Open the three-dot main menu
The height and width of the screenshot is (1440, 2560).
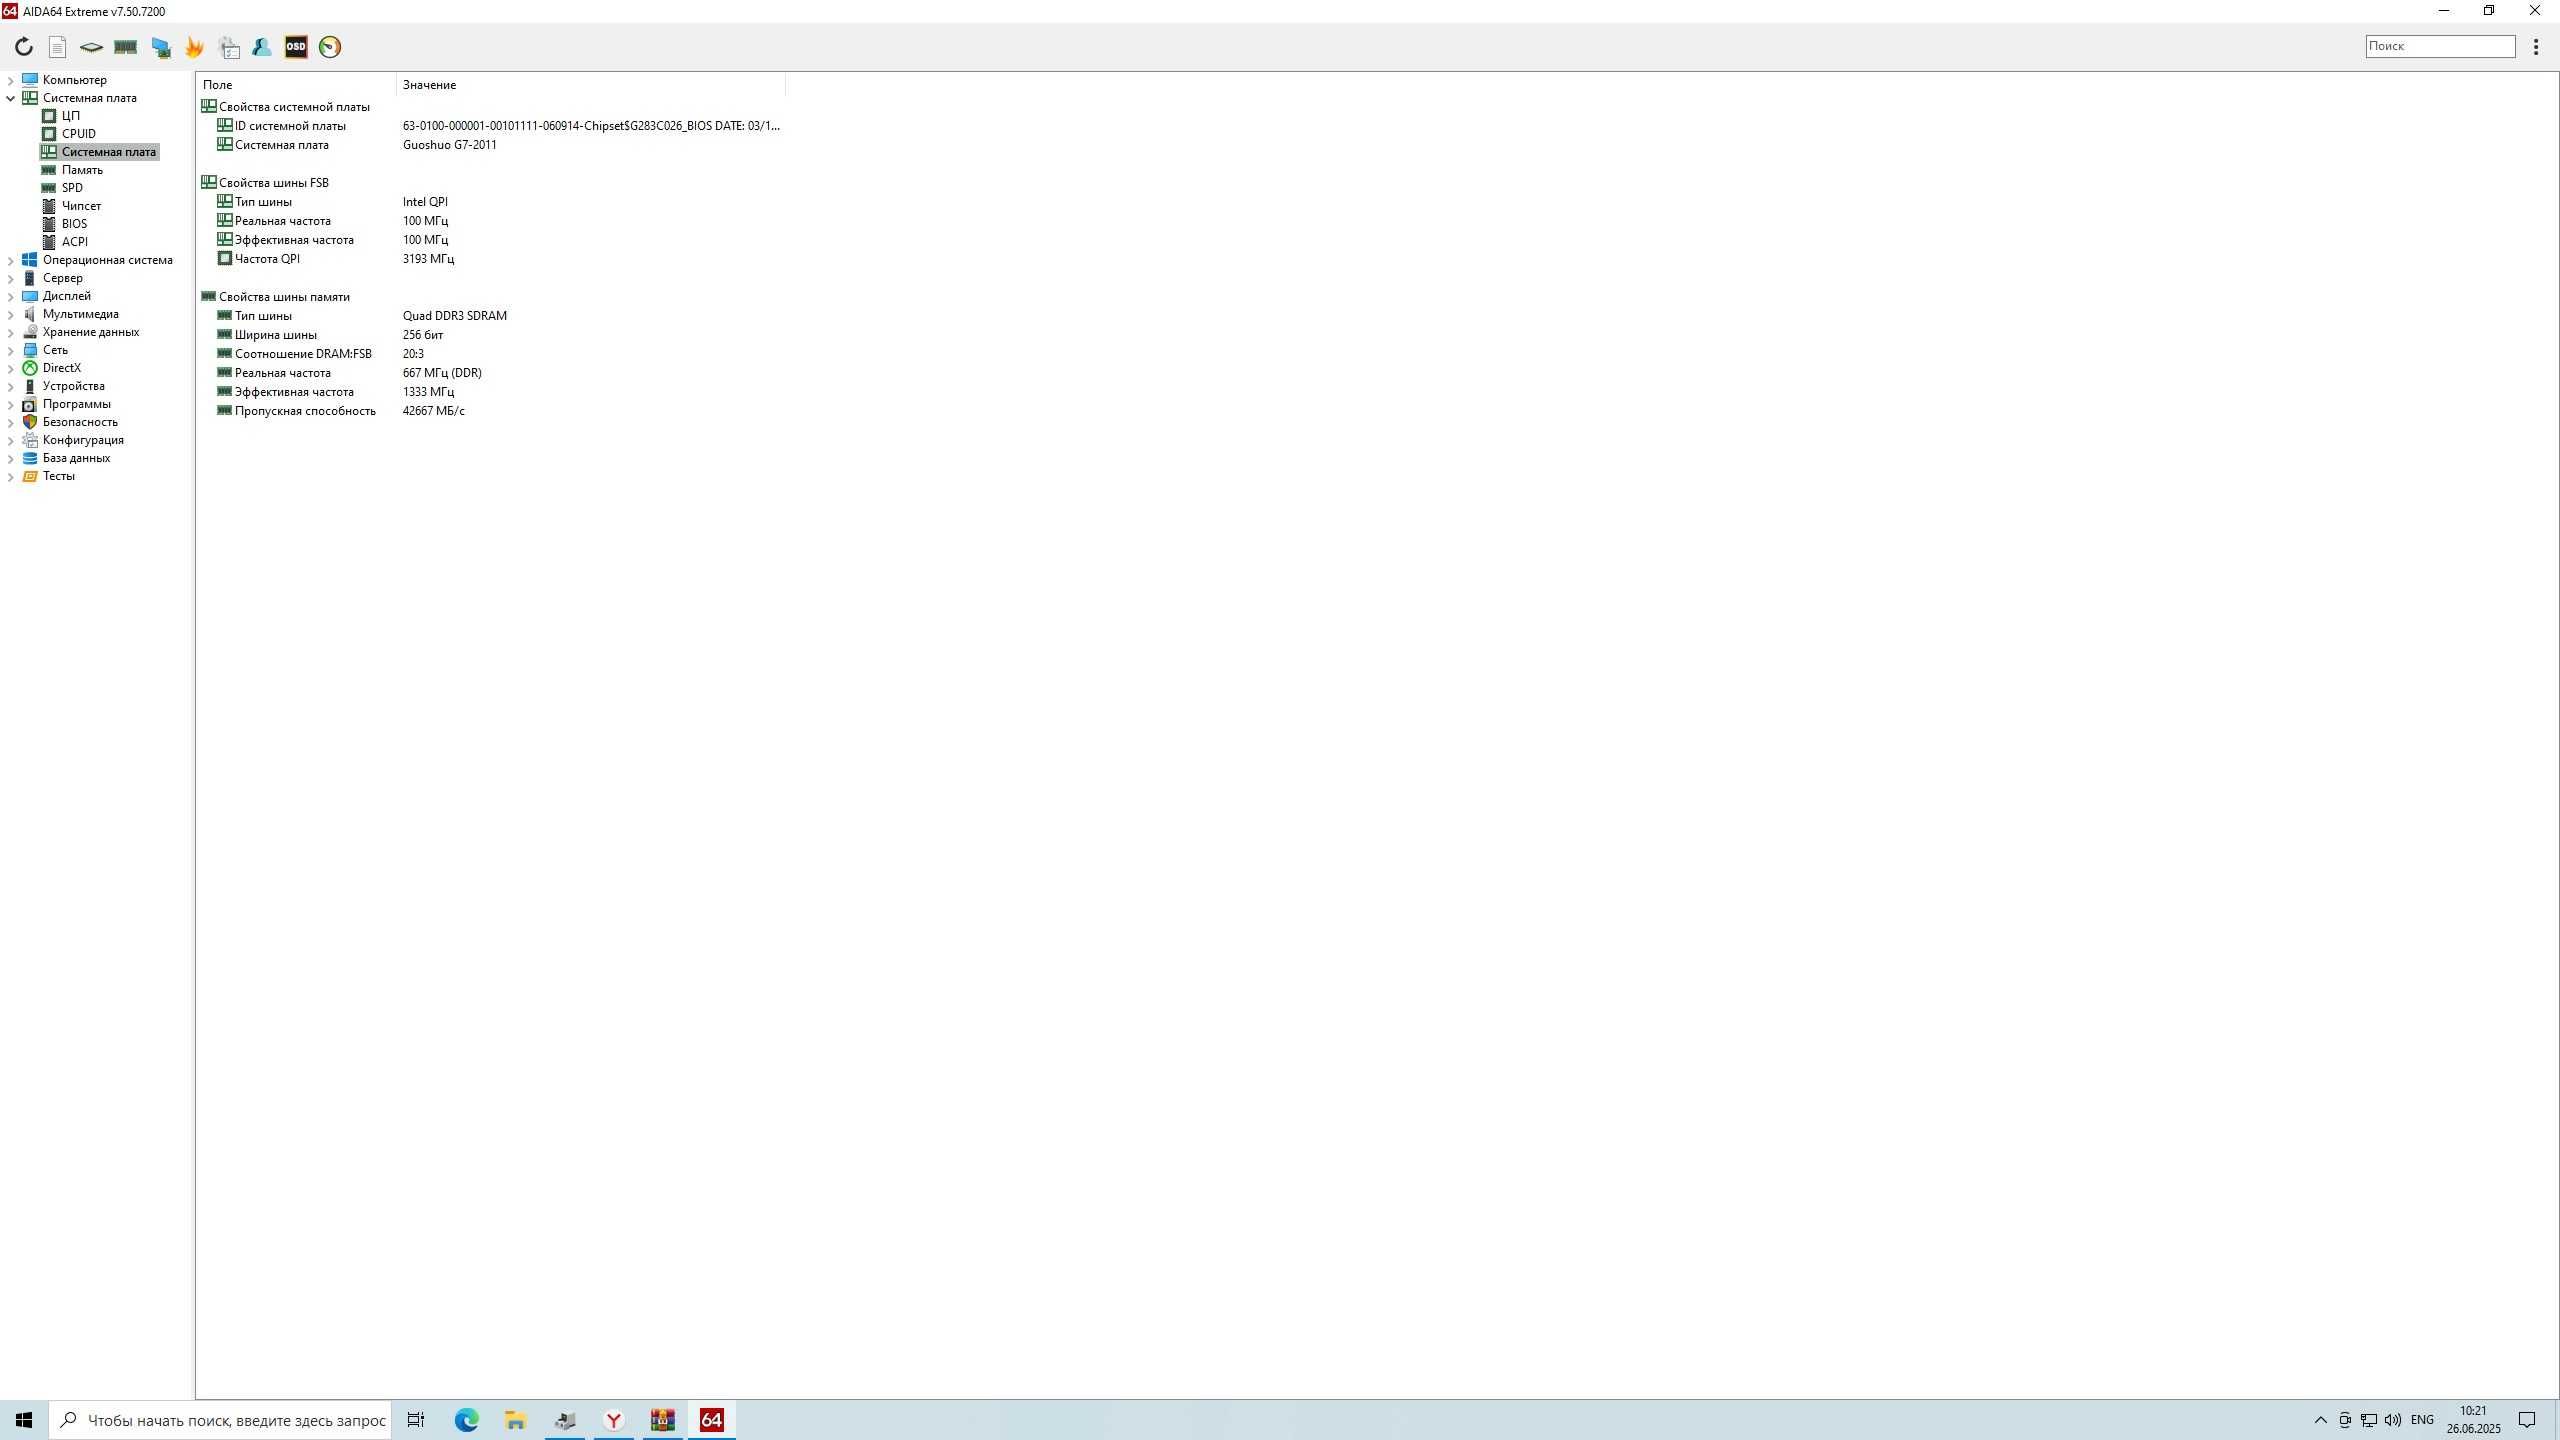click(x=2536, y=47)
